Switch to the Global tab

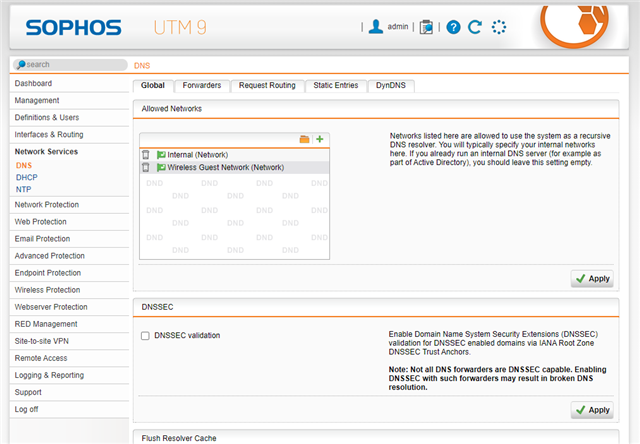click(153, 86)
